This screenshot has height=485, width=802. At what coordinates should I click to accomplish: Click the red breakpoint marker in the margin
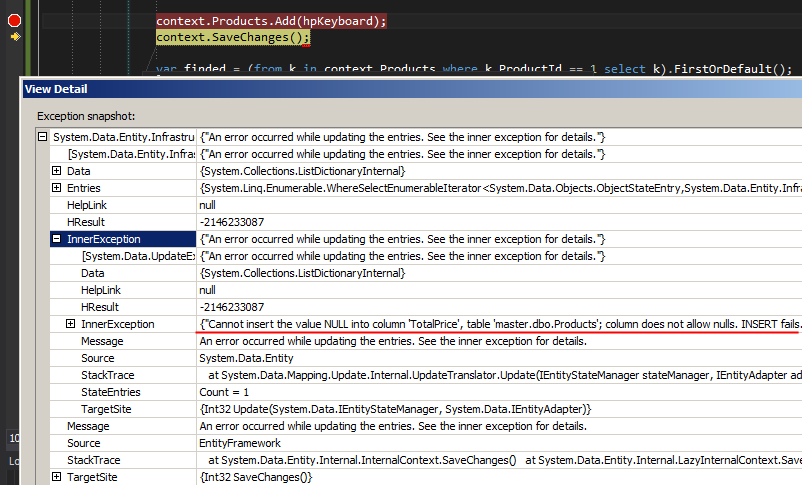point(15,20)
